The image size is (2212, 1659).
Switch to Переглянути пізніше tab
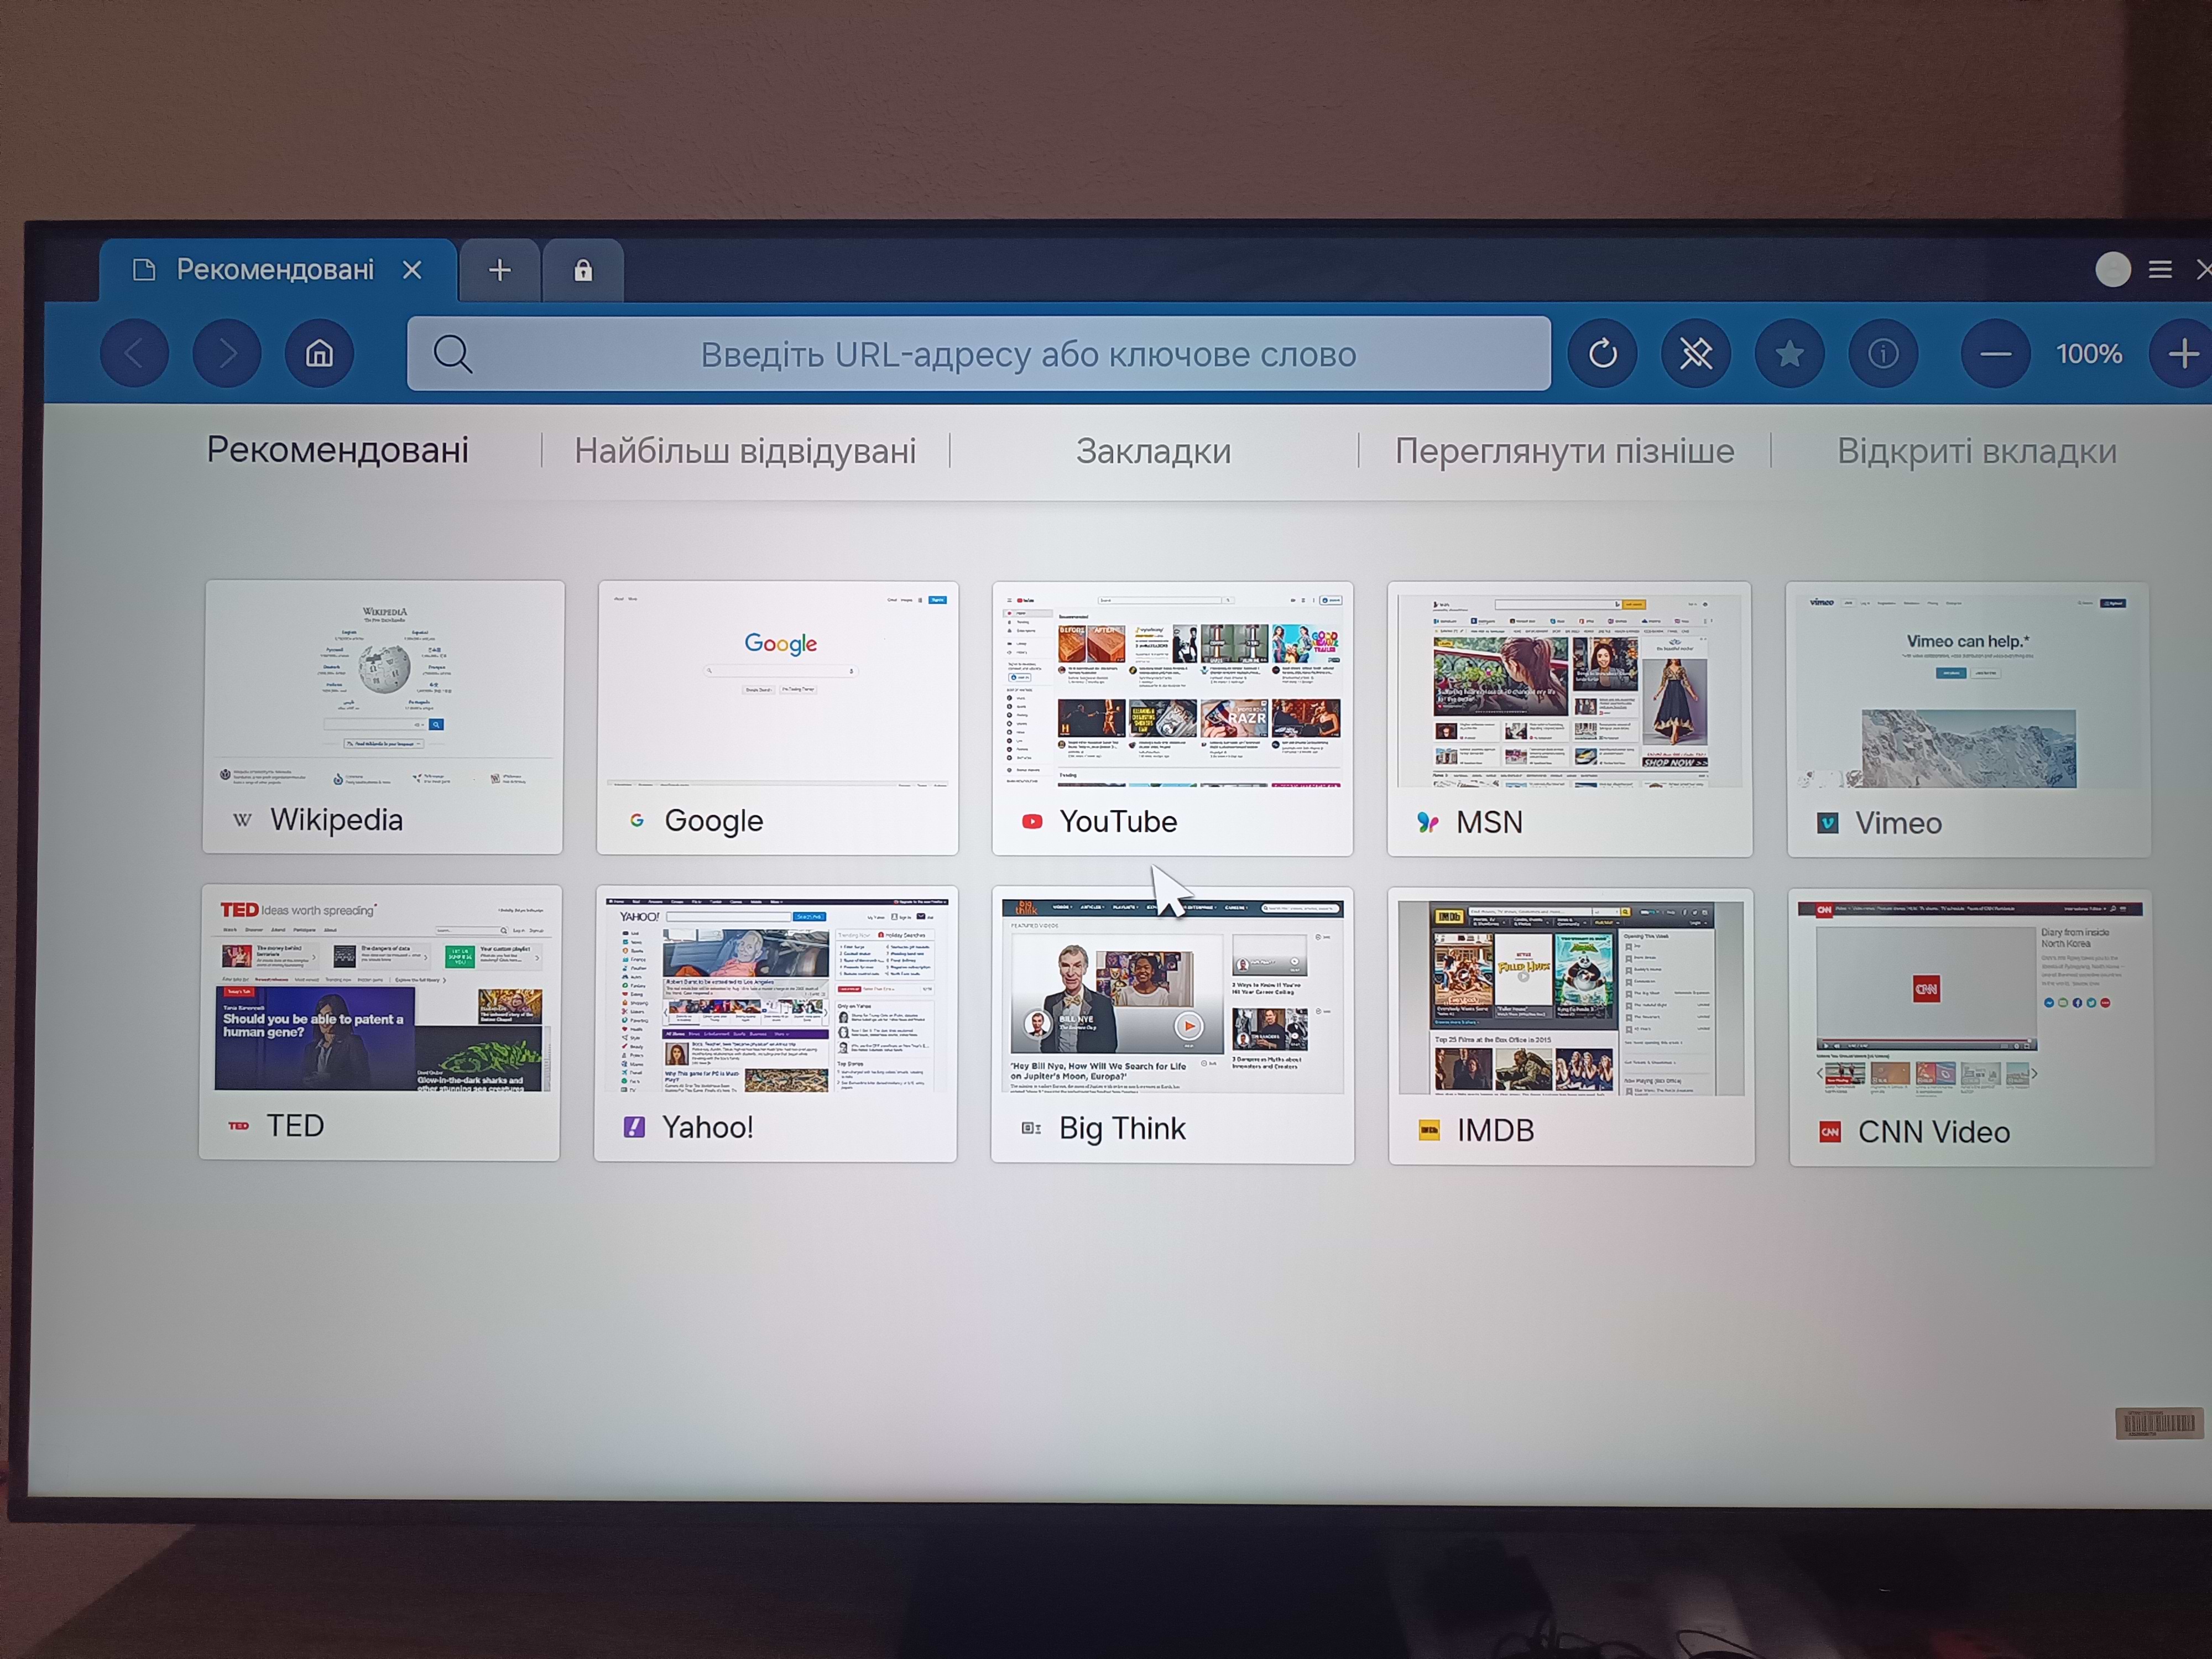coord(1564,451)
